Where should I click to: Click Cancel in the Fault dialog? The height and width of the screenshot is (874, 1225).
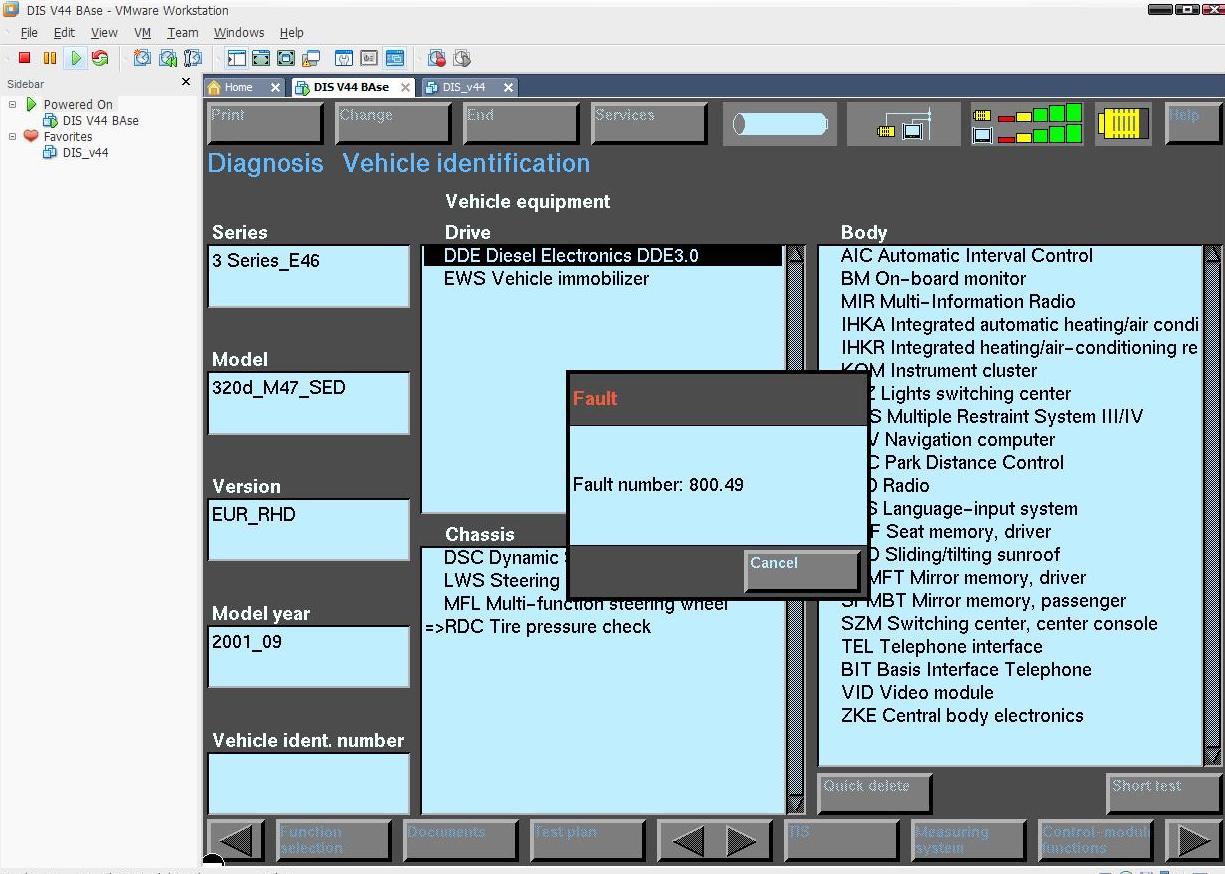coord(802,571)
